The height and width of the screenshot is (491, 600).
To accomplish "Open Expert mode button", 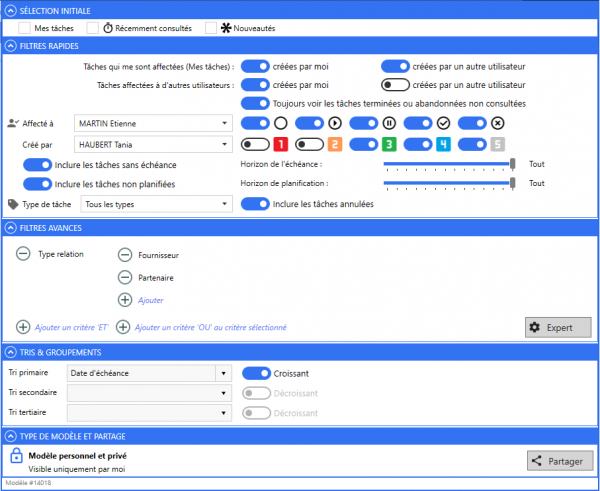I will coord(558,327).
